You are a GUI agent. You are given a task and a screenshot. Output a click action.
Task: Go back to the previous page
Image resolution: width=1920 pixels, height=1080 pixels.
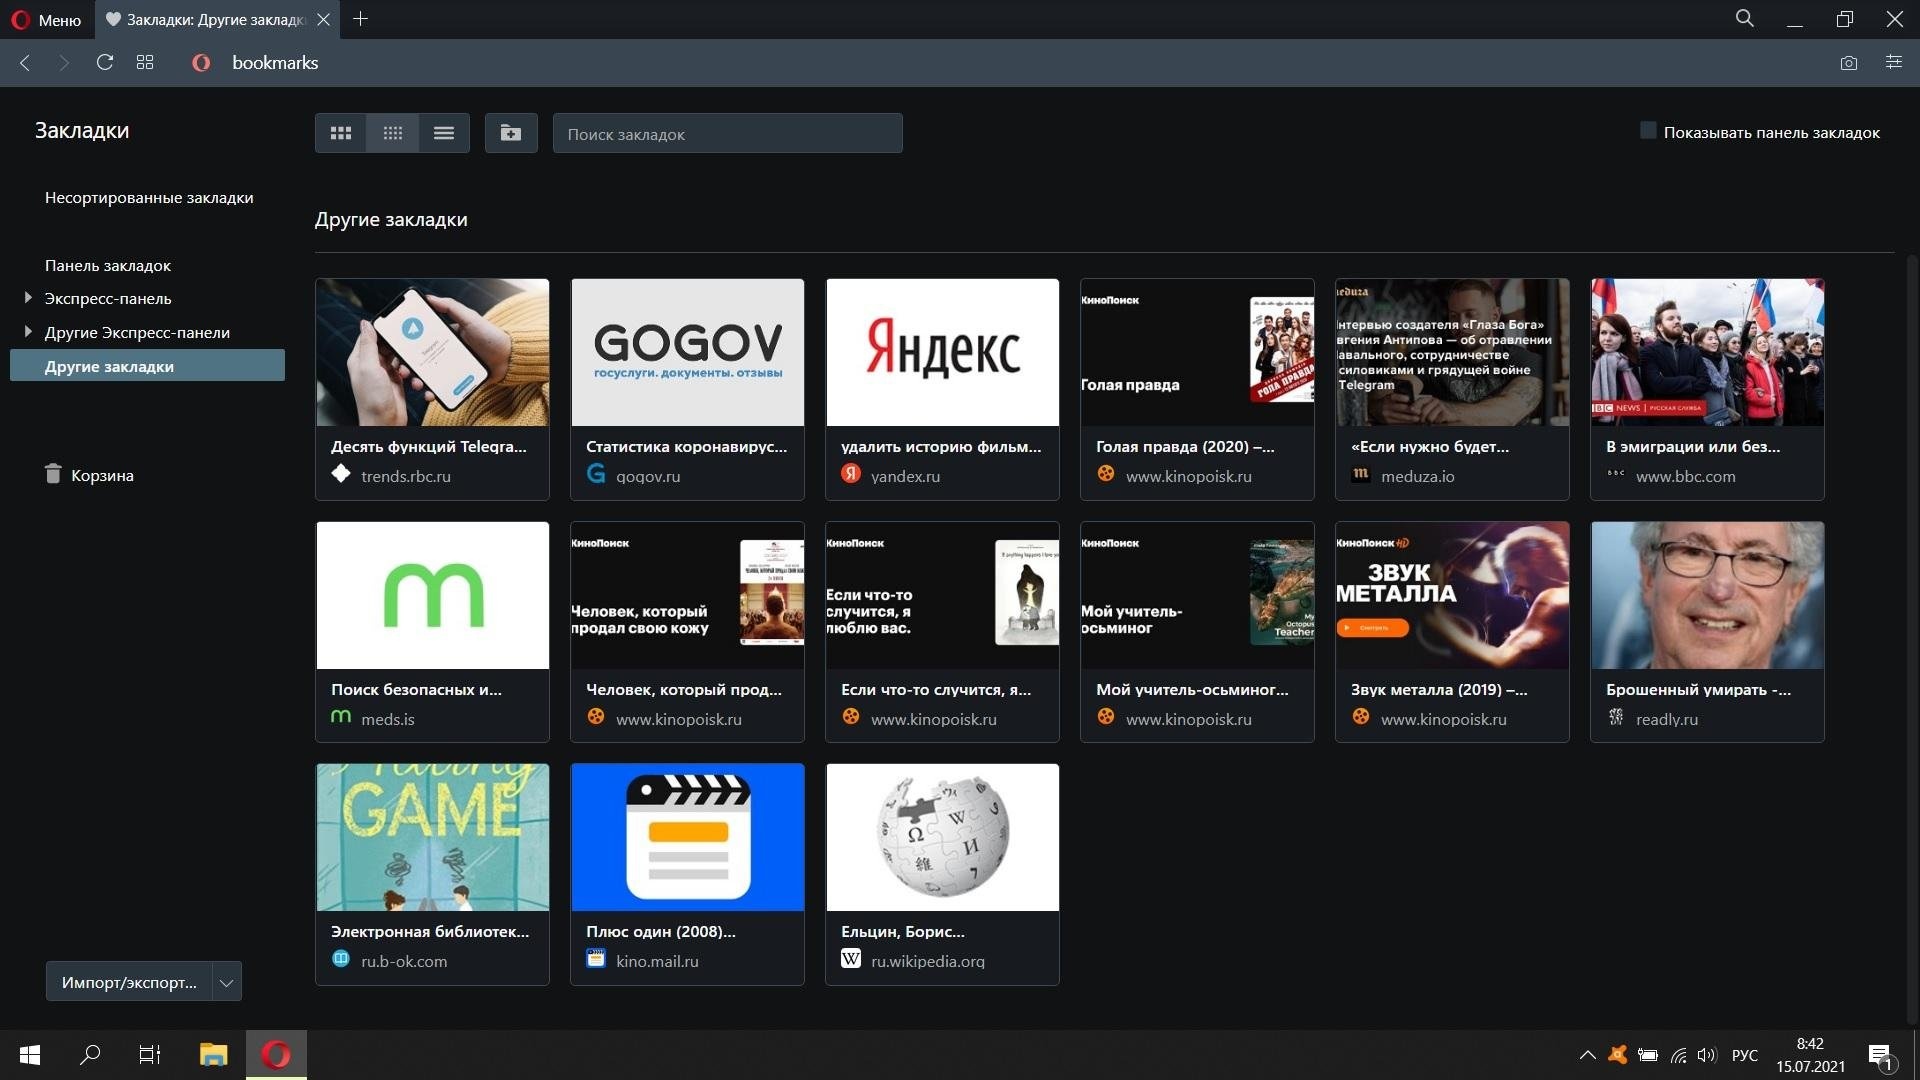tap(25, 63)
